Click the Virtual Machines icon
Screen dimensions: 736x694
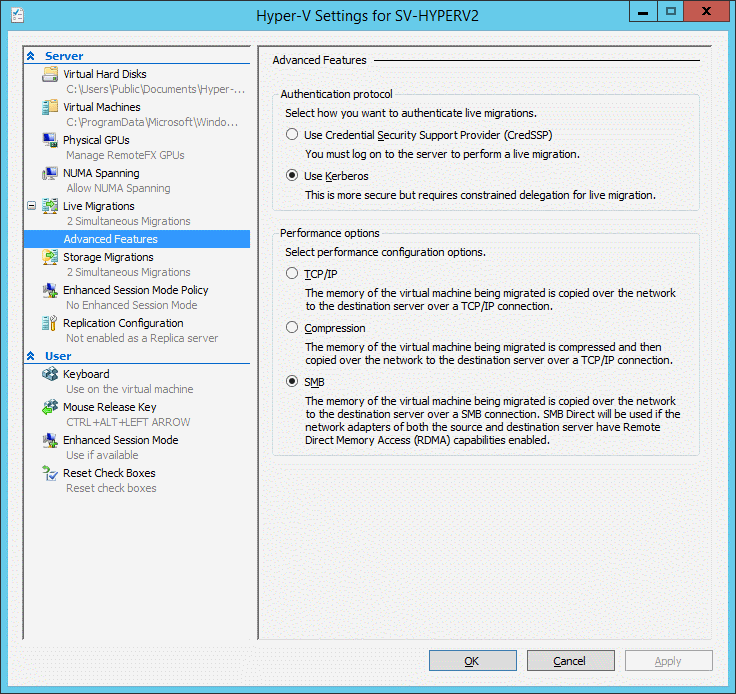[50, 107]
